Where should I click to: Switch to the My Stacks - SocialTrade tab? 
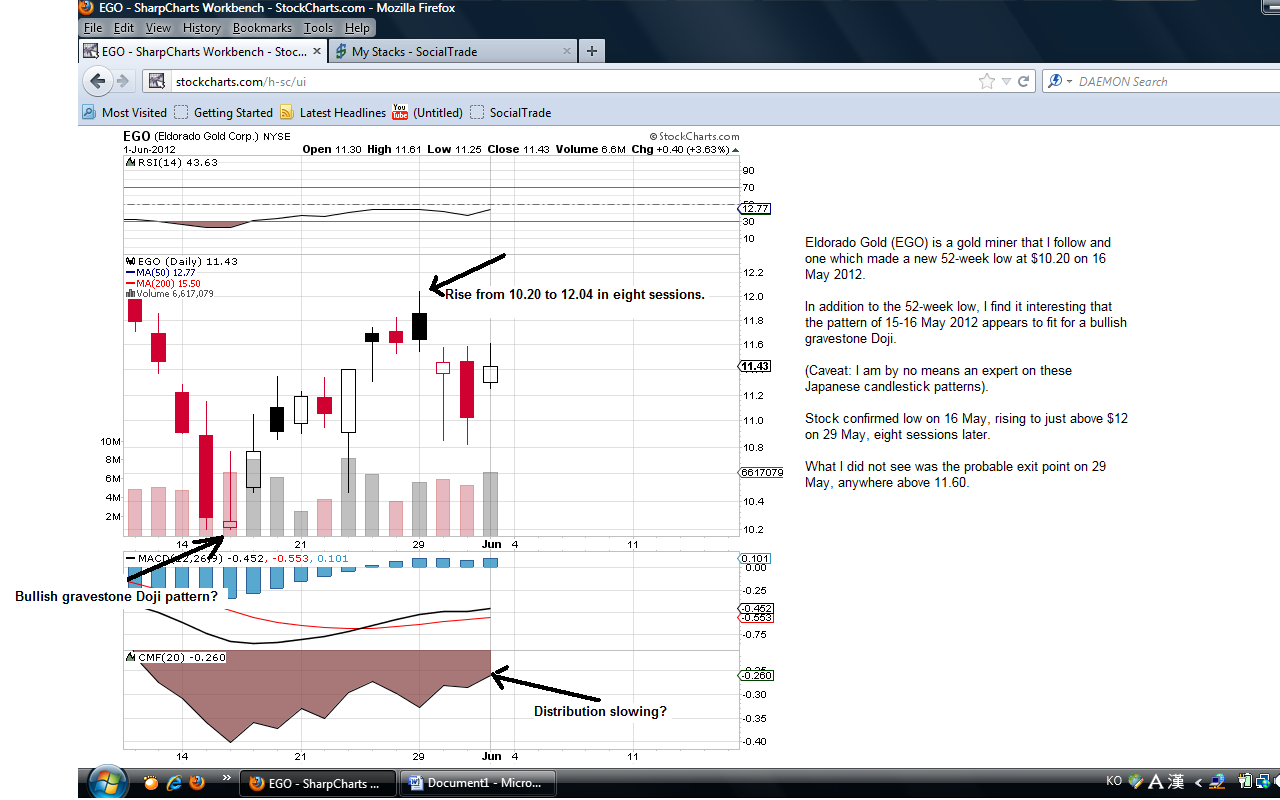click(x=453, y=51)
